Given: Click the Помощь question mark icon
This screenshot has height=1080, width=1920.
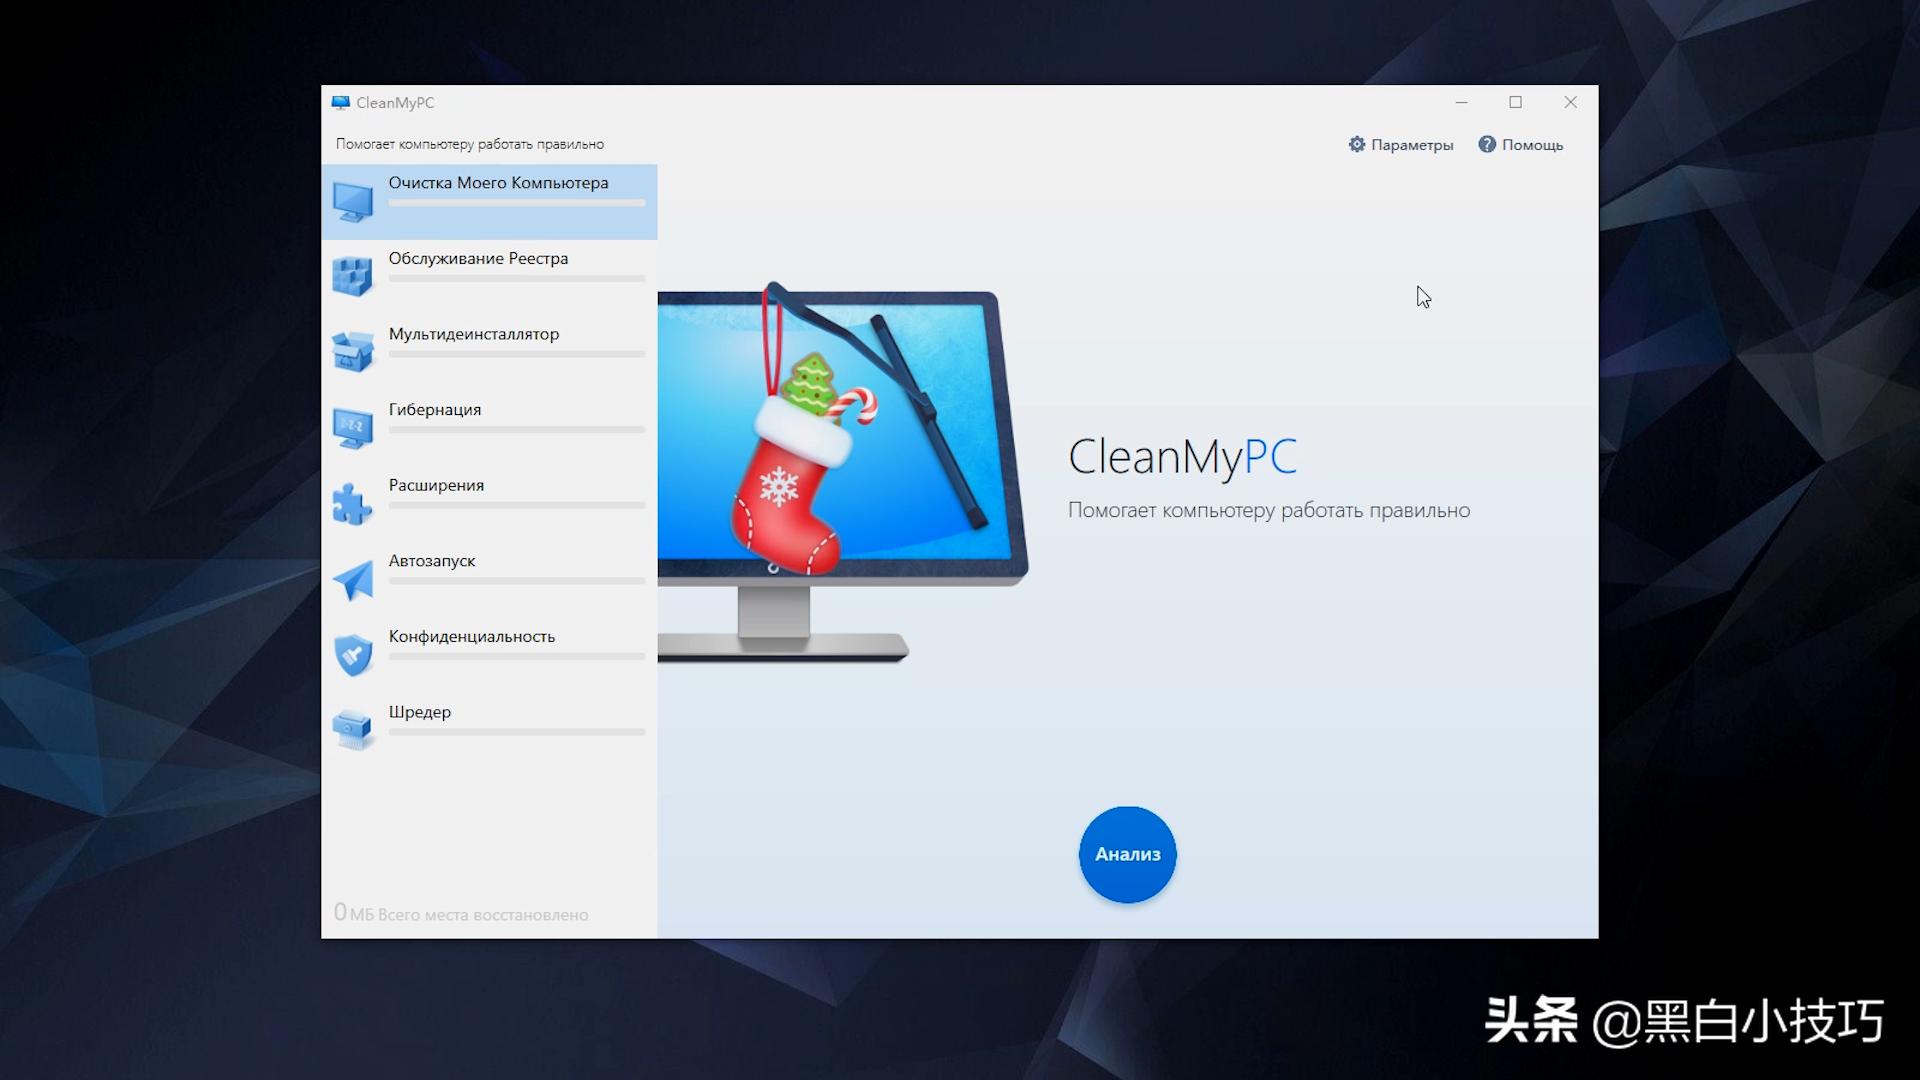Looking at the screenshot, I should coord(1487,144).
